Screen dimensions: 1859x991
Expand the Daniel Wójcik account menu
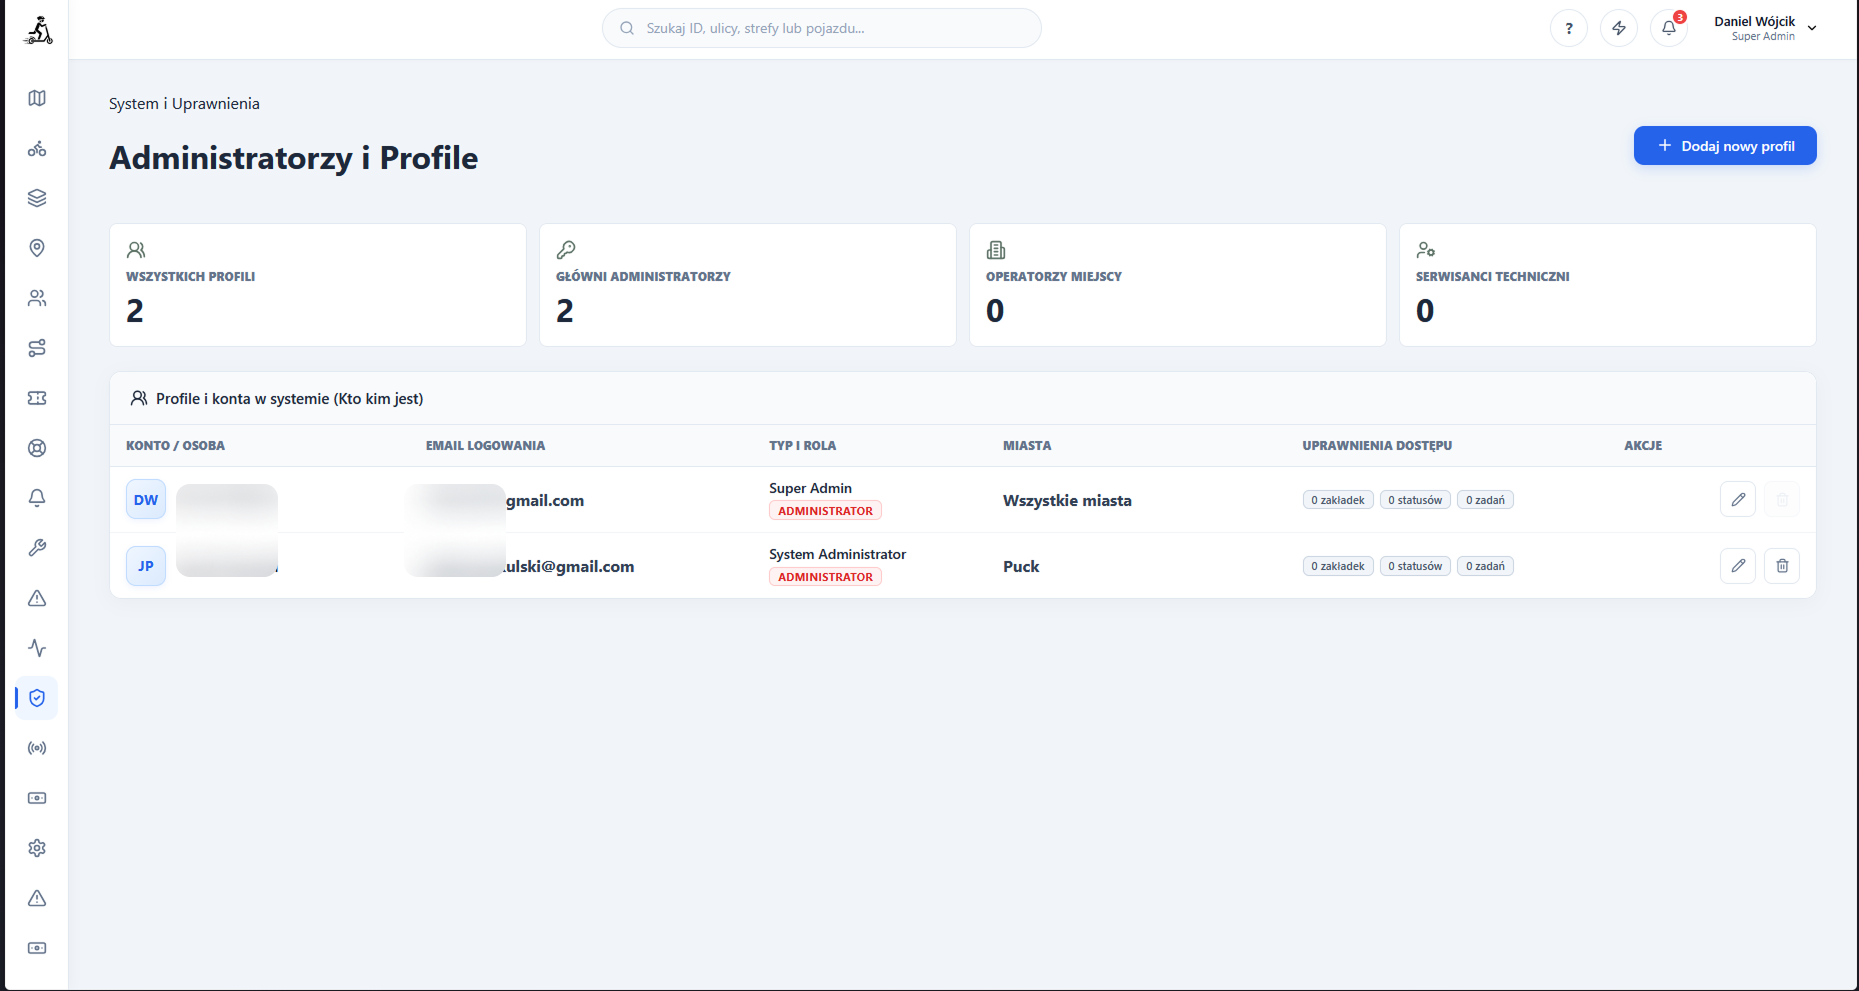pos(1765,28)
